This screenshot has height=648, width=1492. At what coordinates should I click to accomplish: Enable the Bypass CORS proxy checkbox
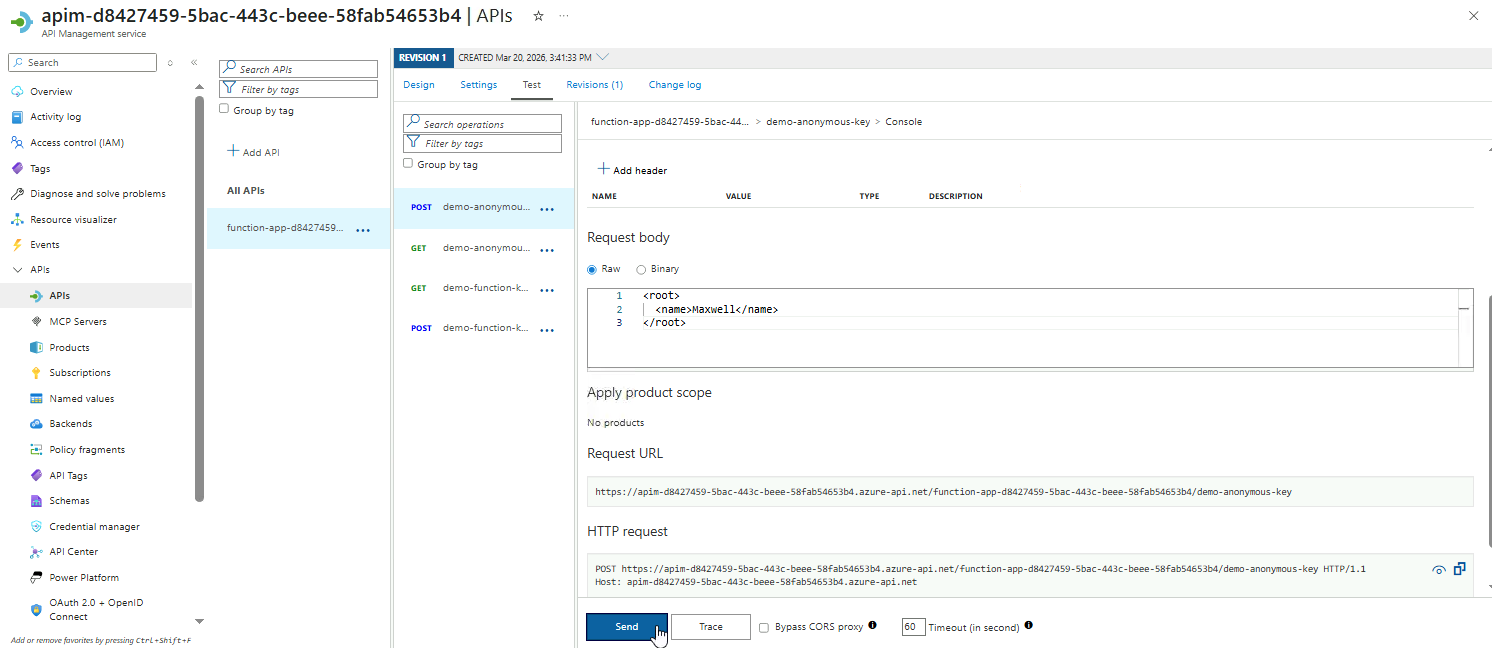764,627
